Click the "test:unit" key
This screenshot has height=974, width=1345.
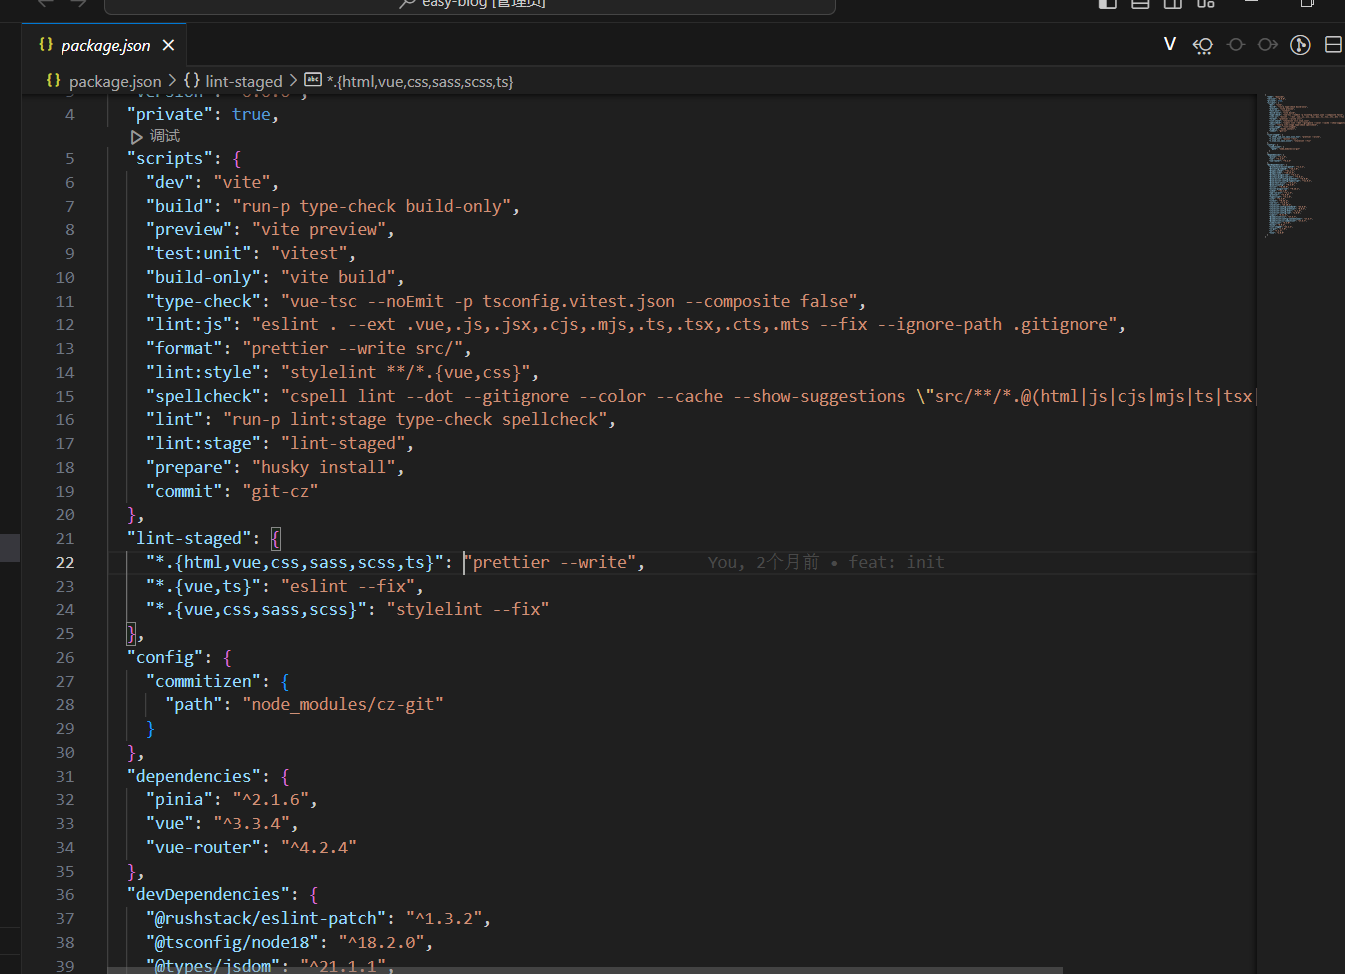click(198, 253)
